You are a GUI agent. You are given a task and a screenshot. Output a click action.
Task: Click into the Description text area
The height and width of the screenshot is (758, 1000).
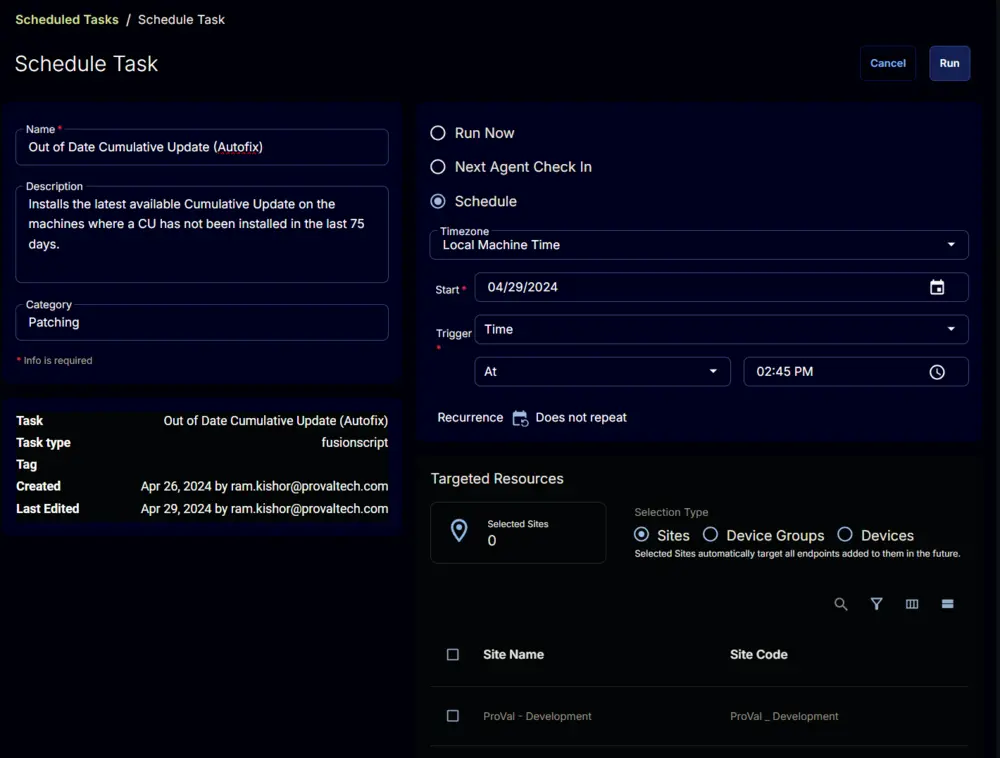(202, 234)
